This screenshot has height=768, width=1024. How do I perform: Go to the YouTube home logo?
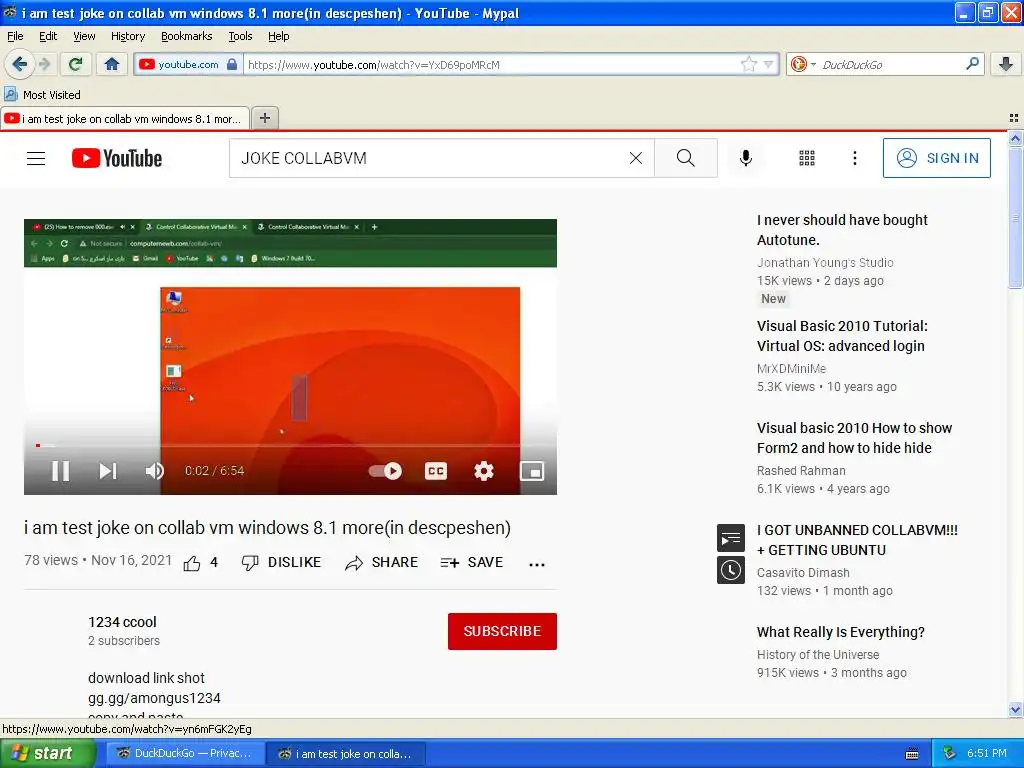tap(116, 158)
